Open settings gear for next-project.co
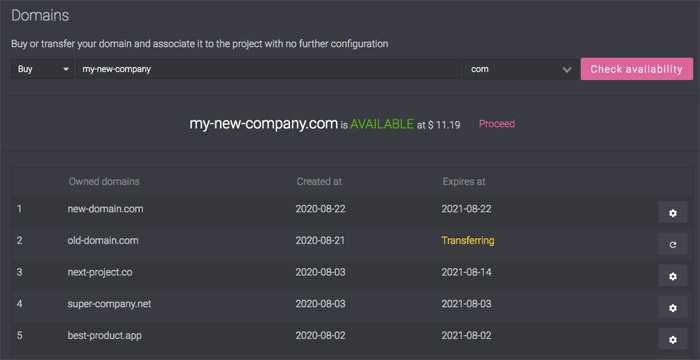The width and height of the screenshot is (700, 360). [673, 276]
